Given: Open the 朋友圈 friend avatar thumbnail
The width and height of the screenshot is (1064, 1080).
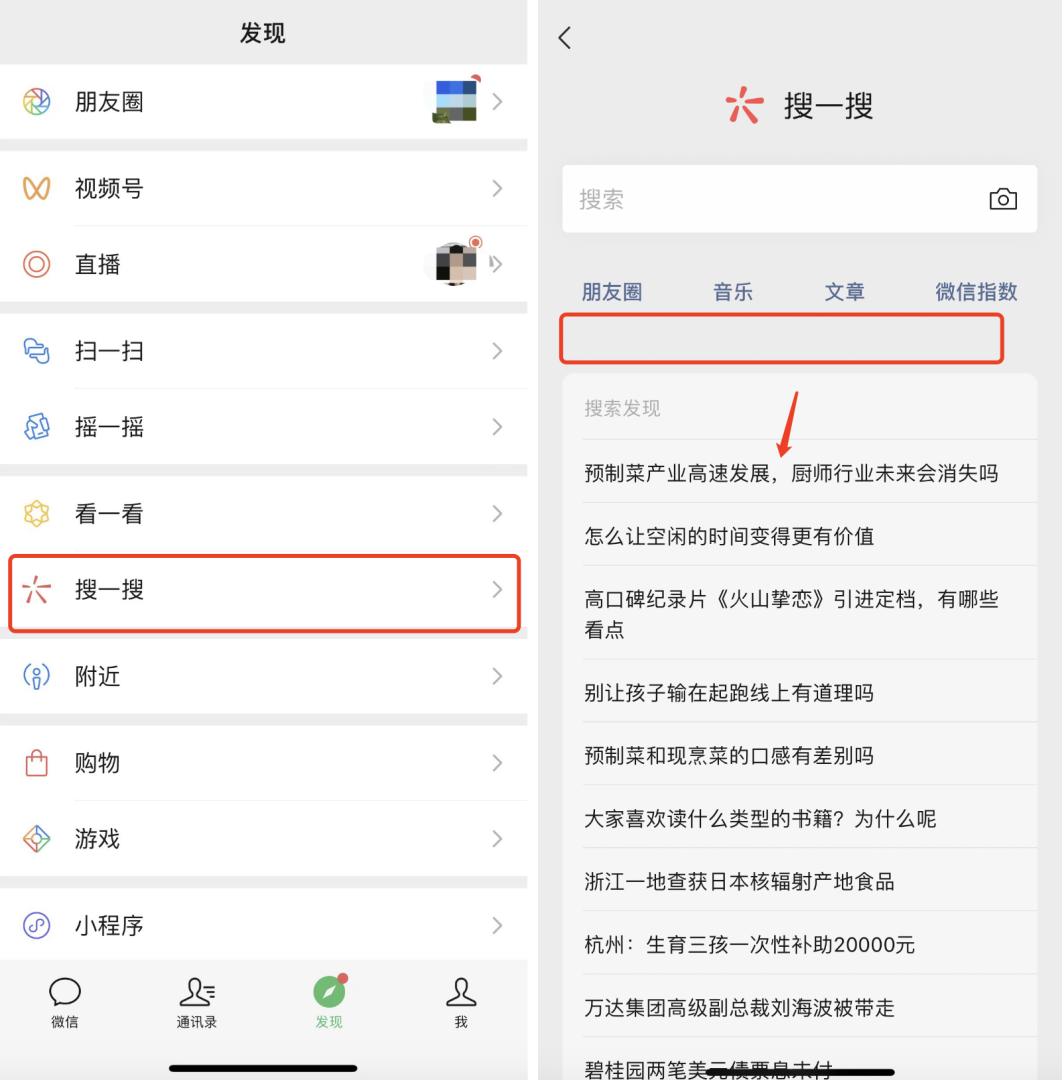Looking at the screenshot, I should click(456, 101).
